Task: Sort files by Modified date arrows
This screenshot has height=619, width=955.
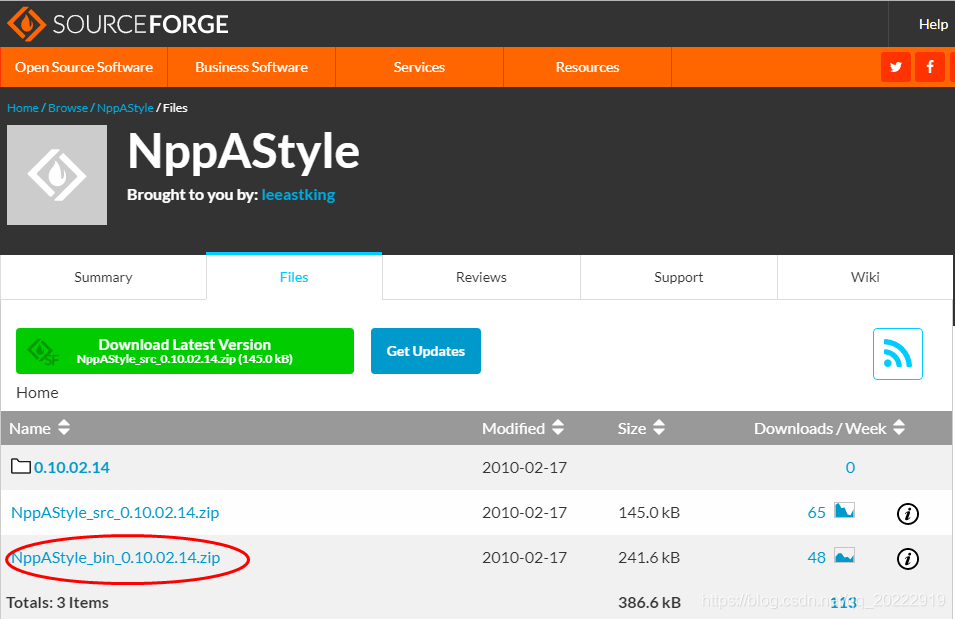Action: tap(558, 428)
